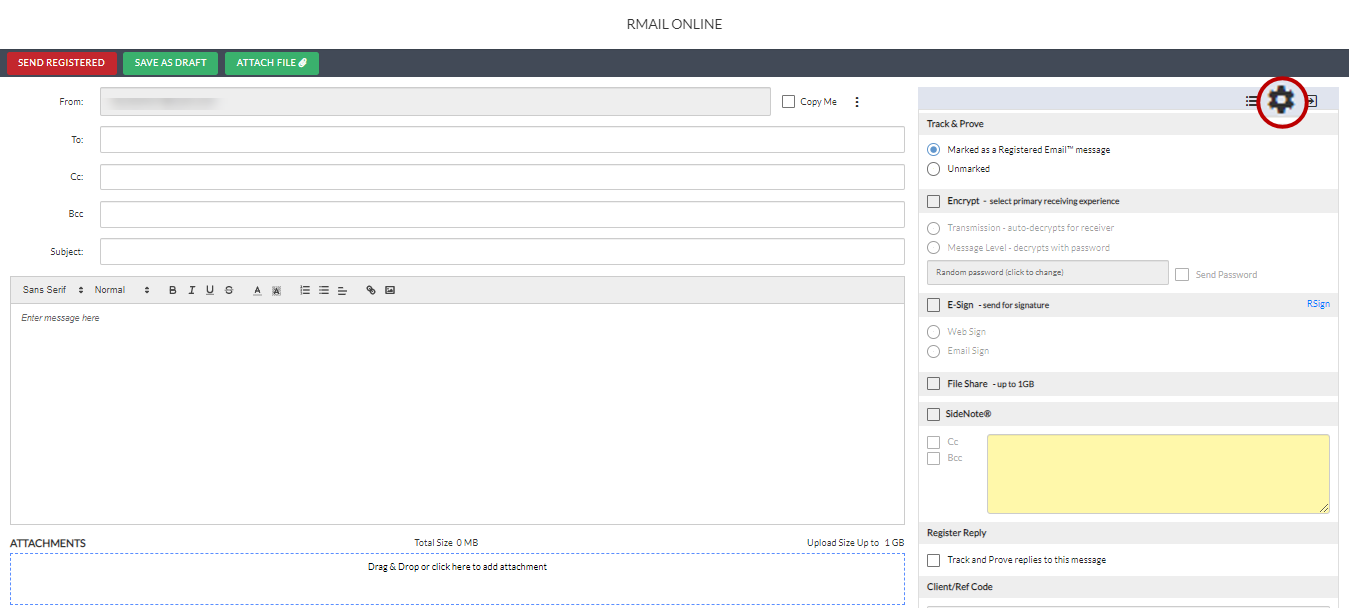Select the Unmarked radio option
1349x608 pixels.
[934, 169]
